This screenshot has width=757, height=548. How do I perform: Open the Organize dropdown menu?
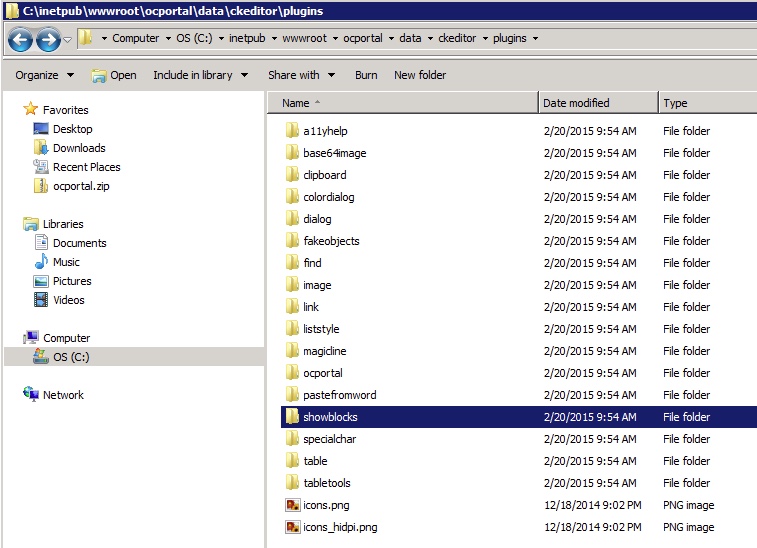tap(44, 75)
